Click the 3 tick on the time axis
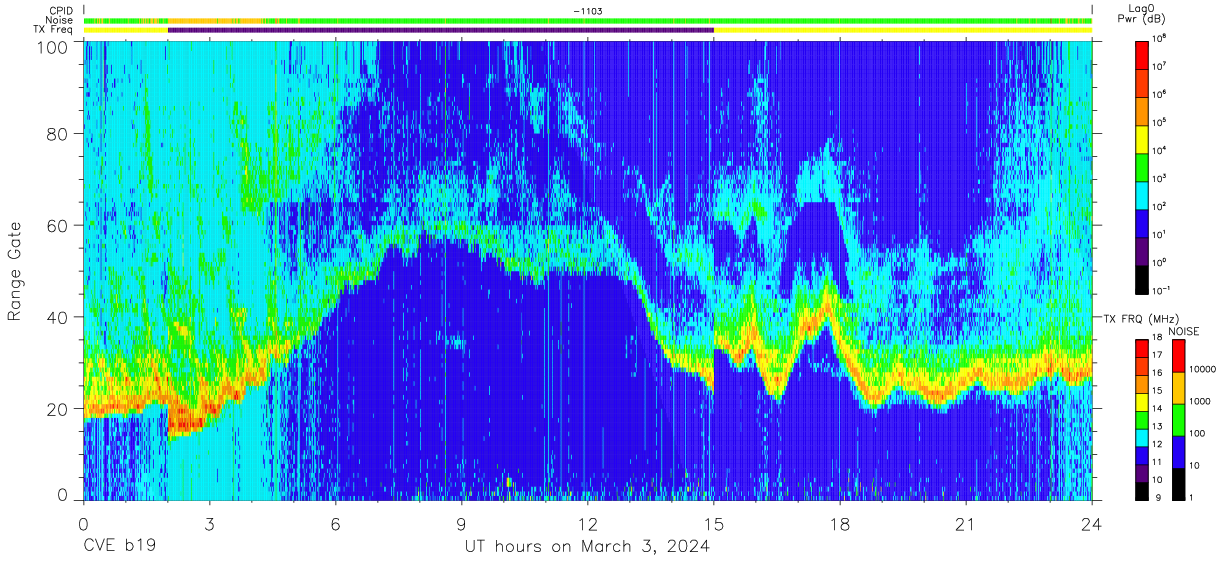This screenshot has width=1228, height=567. tap(209, 524)
